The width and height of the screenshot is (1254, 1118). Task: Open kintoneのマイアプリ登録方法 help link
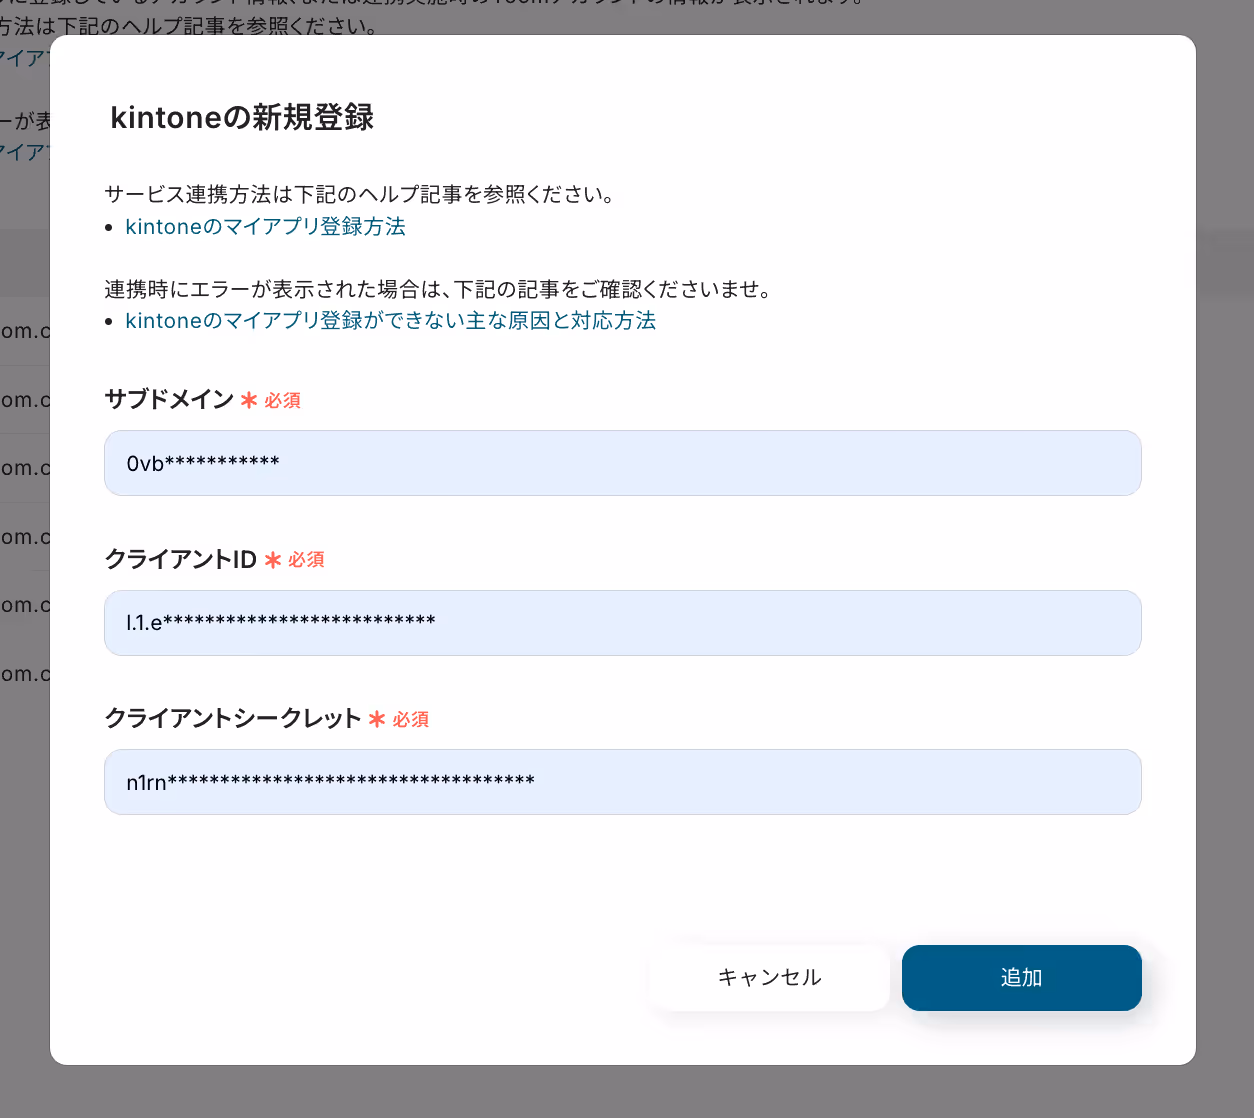point(265,227)
